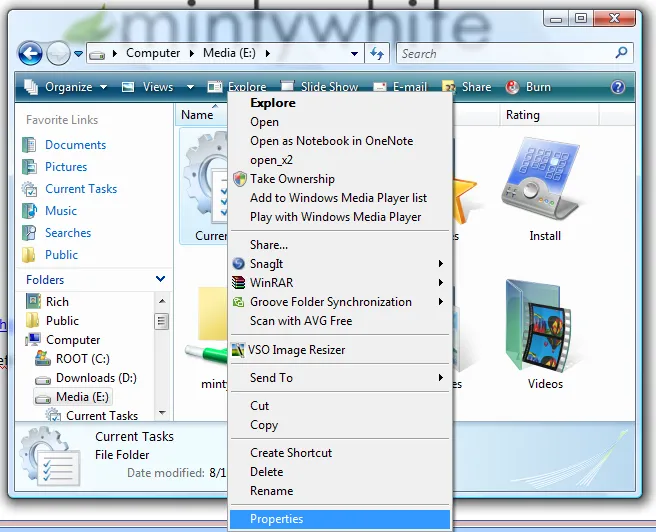This screenshot has width=656, height=532.
Task: Choose open_x2 in the context menu
Action: coord(341,160)
